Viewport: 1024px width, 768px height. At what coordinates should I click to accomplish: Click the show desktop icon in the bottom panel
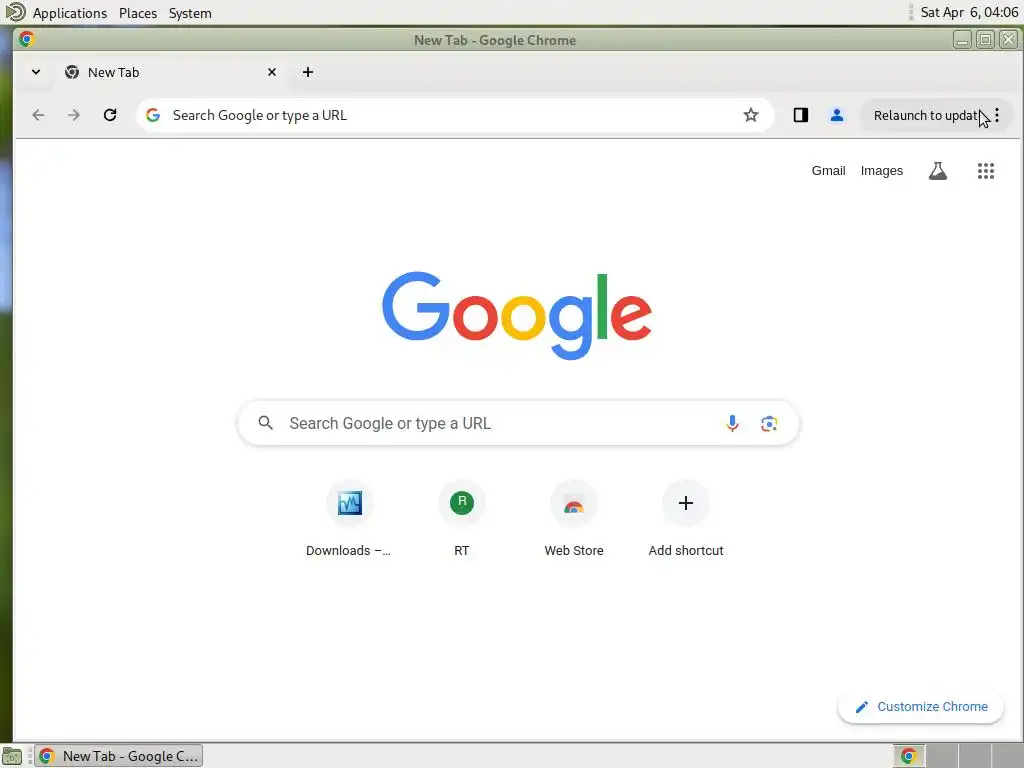pos(12,756)
